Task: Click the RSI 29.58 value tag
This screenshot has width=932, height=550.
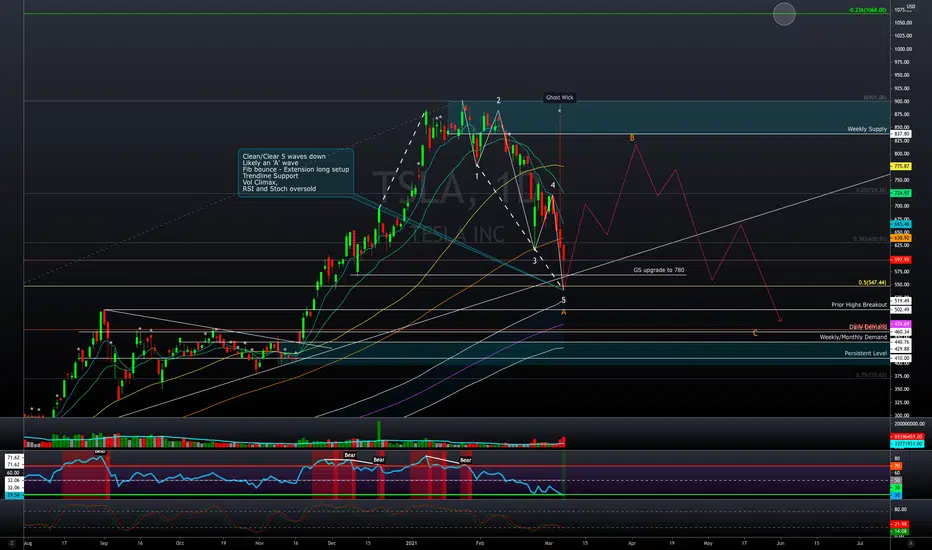Action: click(12, 495)
